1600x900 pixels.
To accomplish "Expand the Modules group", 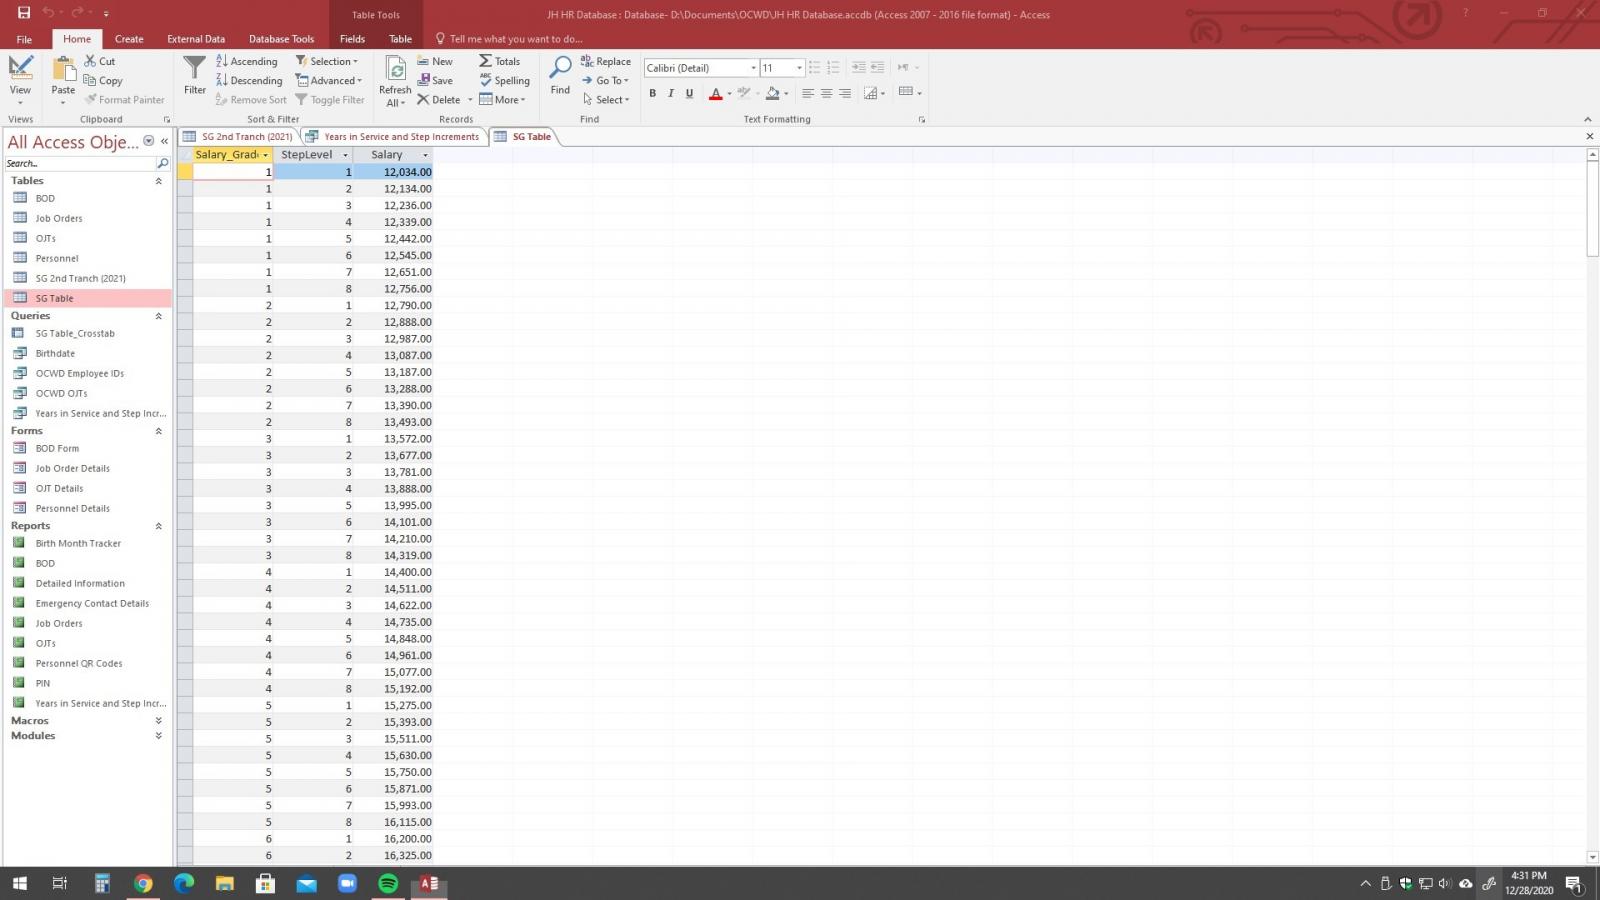I will pyautogui.click(x=158, y=736).
